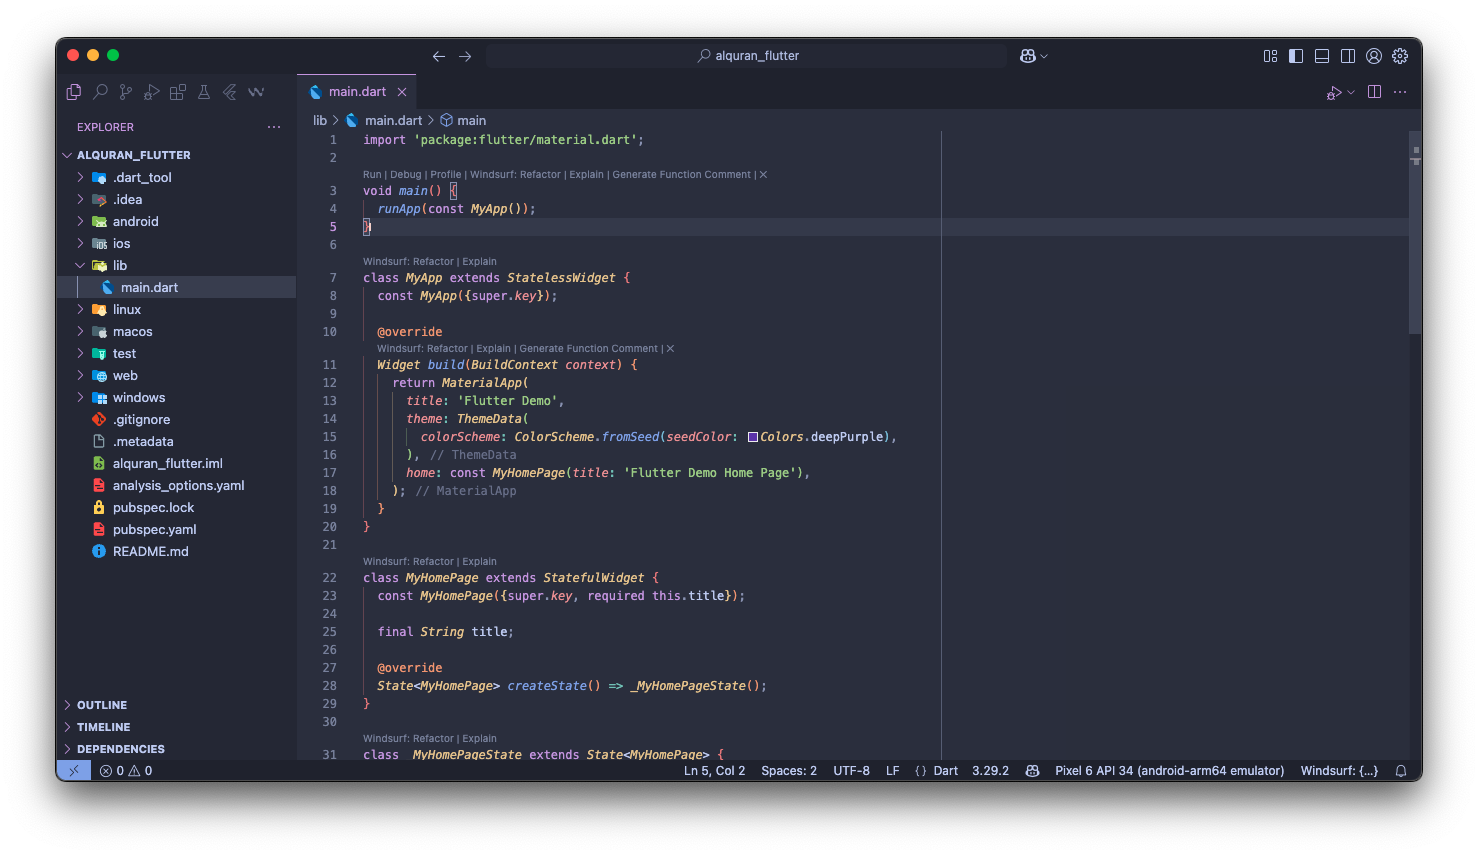Split the editor right
1478x855 pixels.
click(1374, 92)
